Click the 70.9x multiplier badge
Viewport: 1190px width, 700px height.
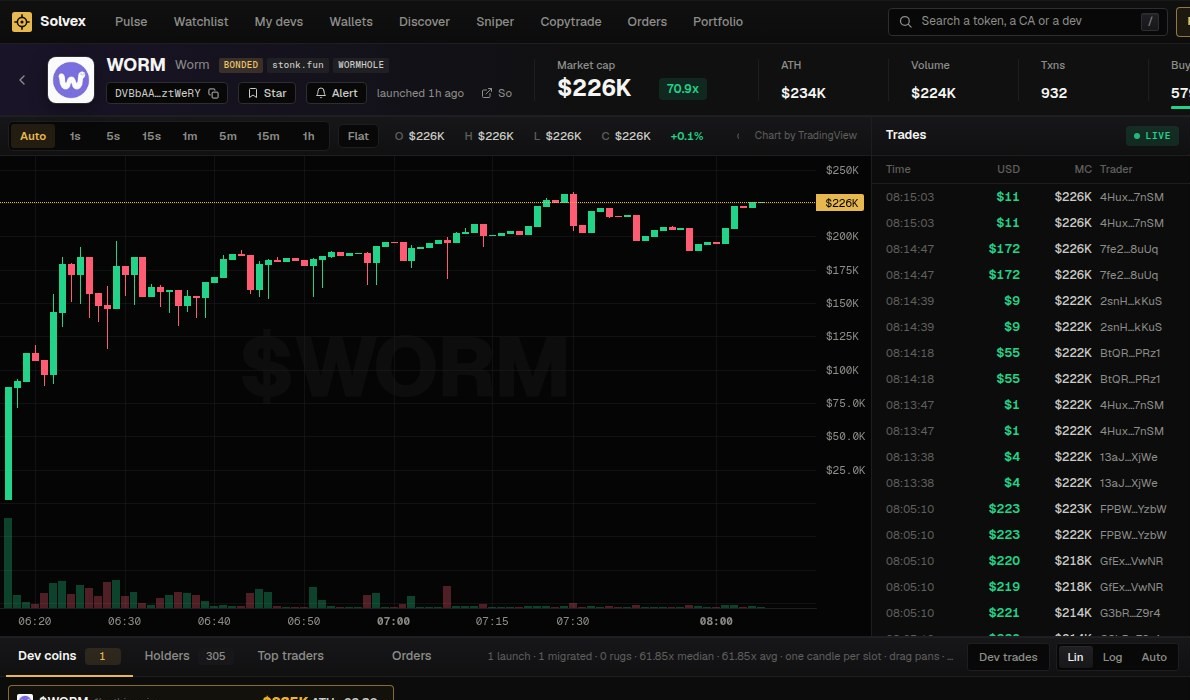coord(682,89)
